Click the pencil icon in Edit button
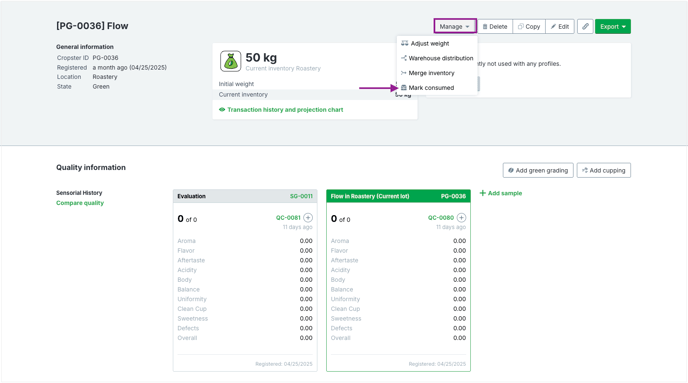688x383 pixels. click(553, 27)
